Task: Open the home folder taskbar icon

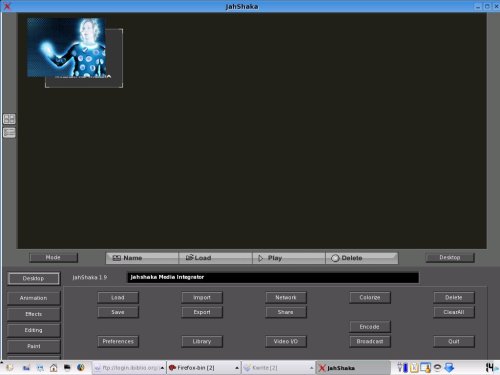Action: [53, 368]
